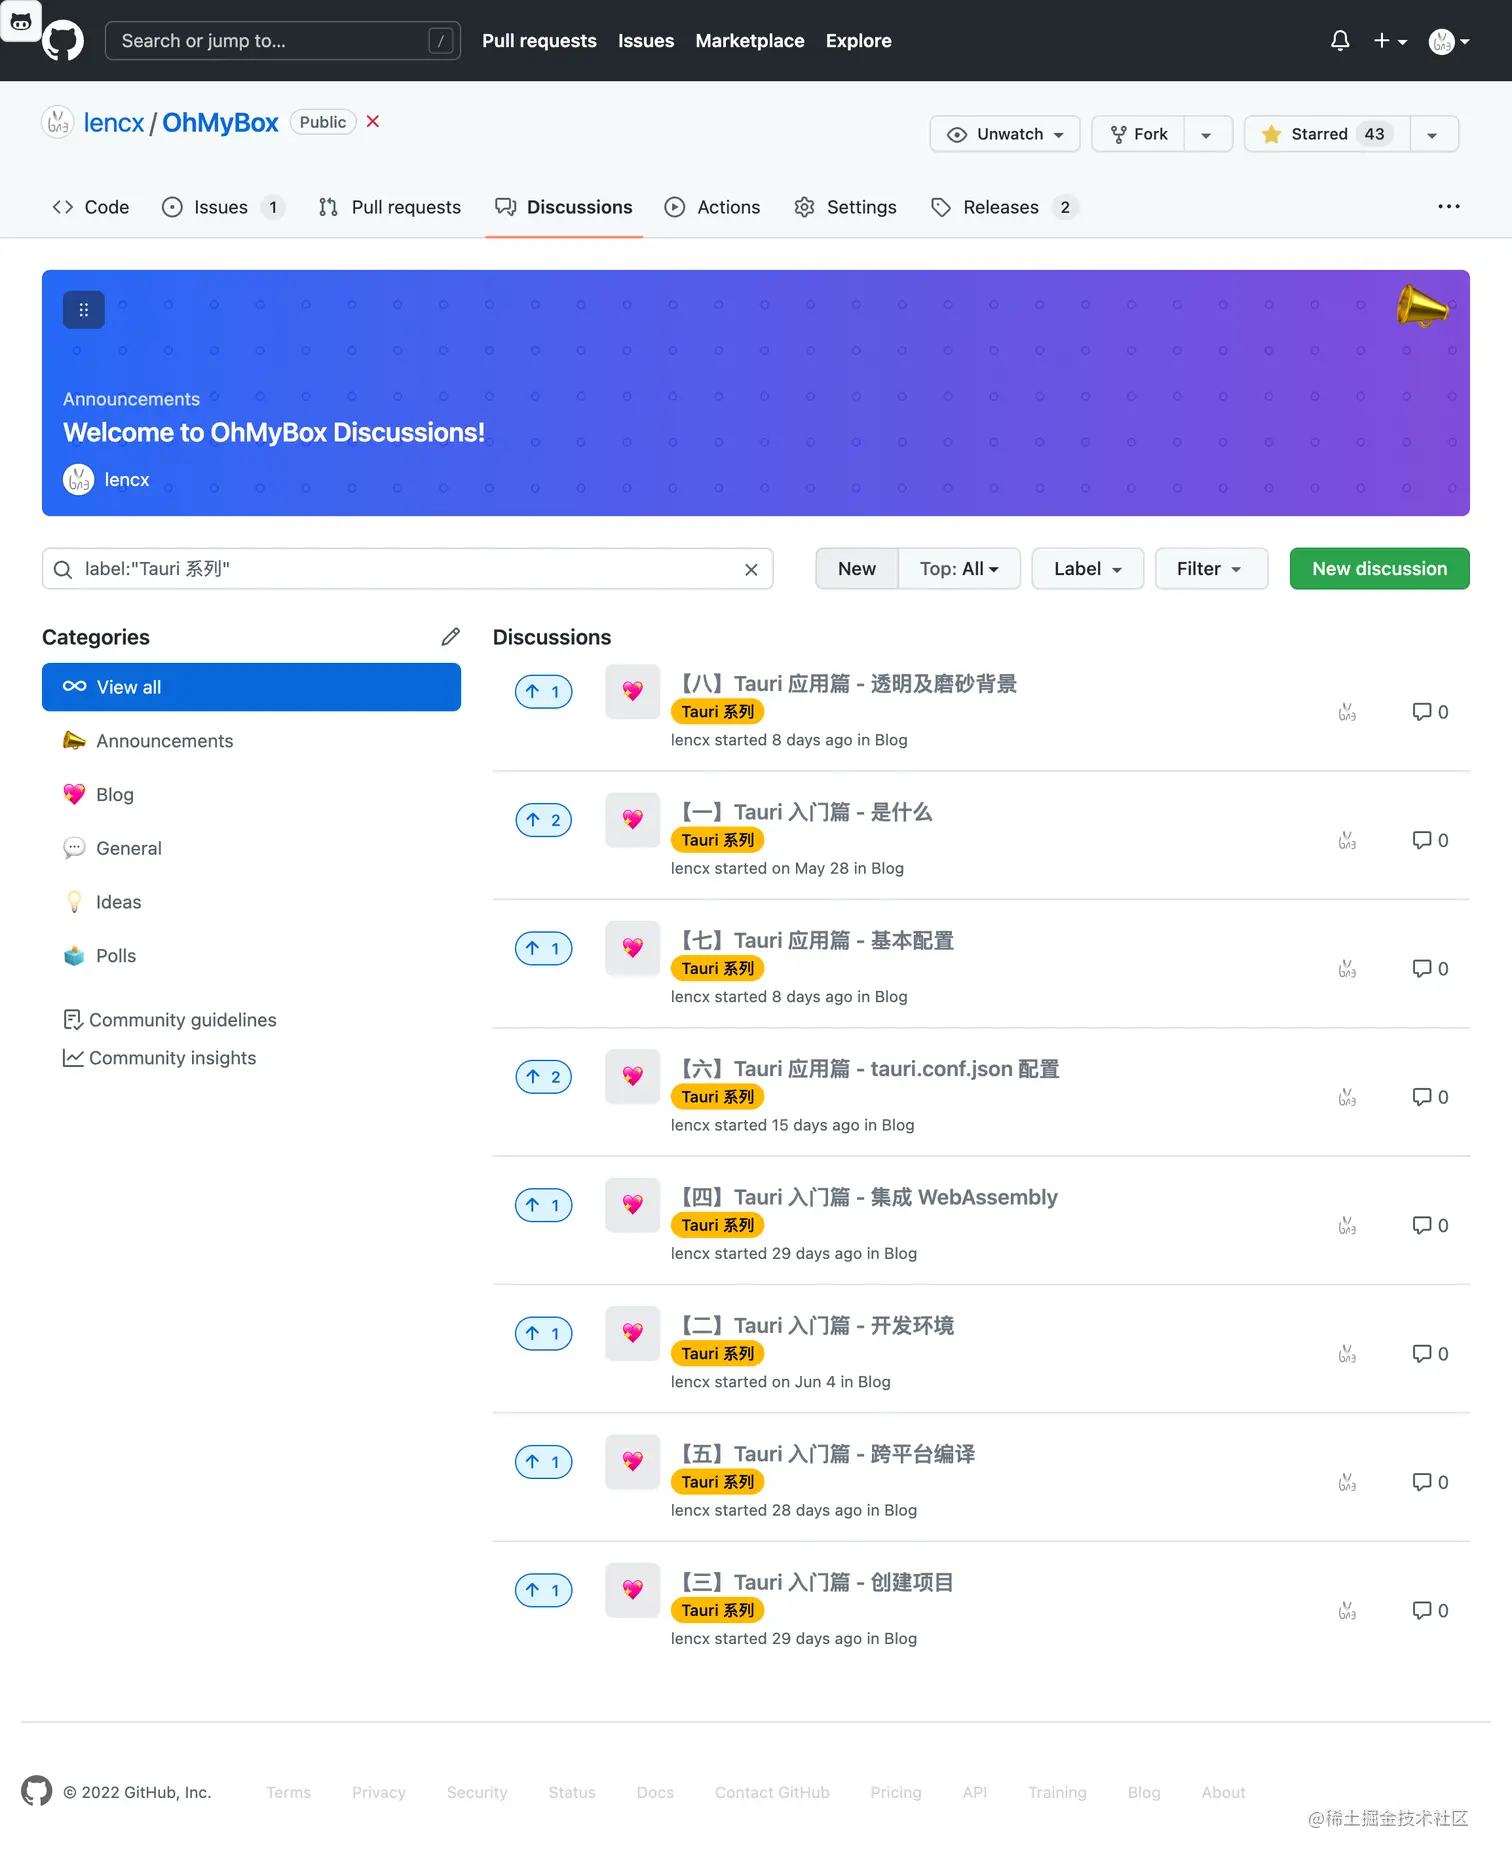Upvote the tauri.conf.json 配置 discussion

(x=544, y=1077)
